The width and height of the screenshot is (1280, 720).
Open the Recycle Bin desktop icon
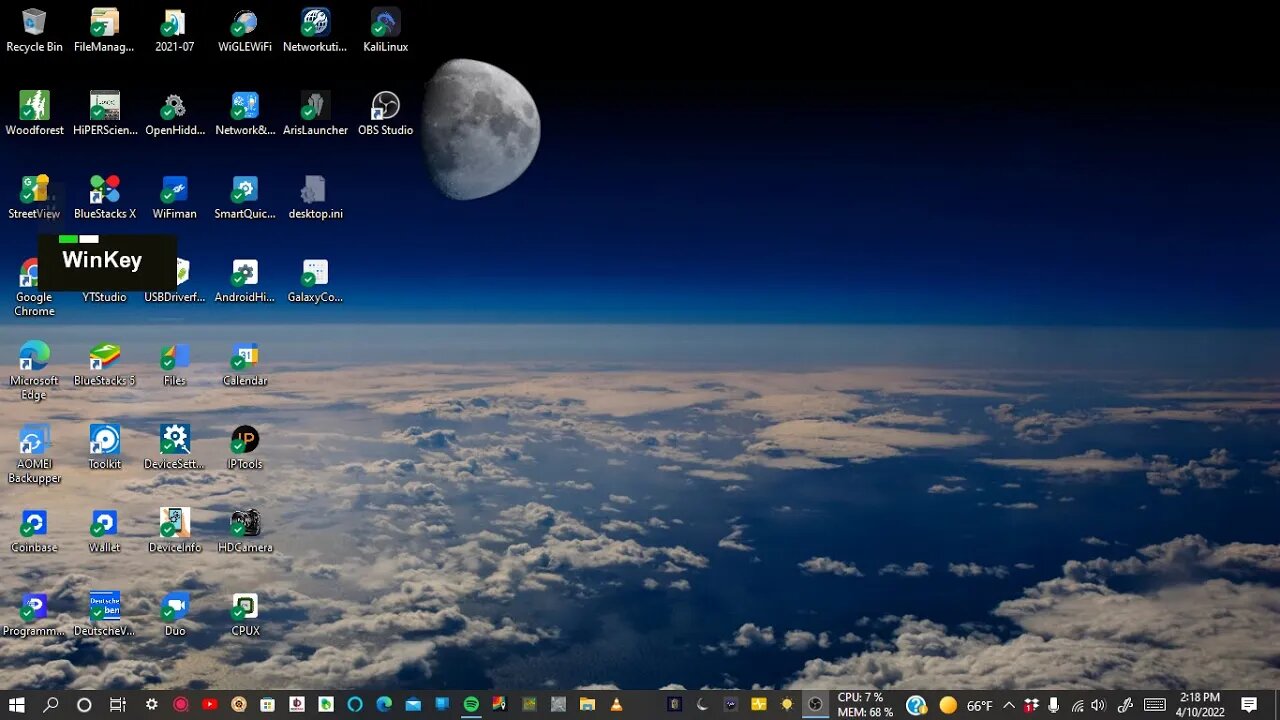(34, 30)
